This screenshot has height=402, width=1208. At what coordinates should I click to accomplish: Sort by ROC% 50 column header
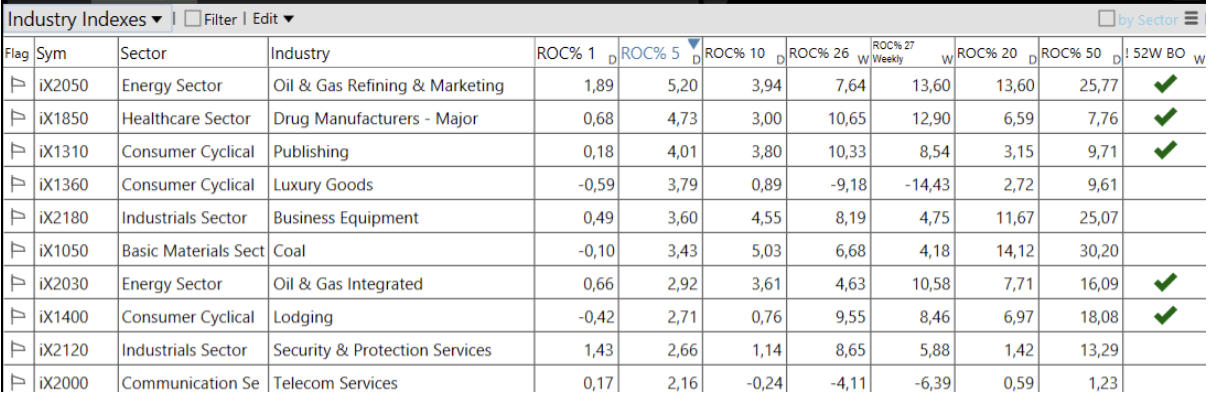coord(1070,54)
